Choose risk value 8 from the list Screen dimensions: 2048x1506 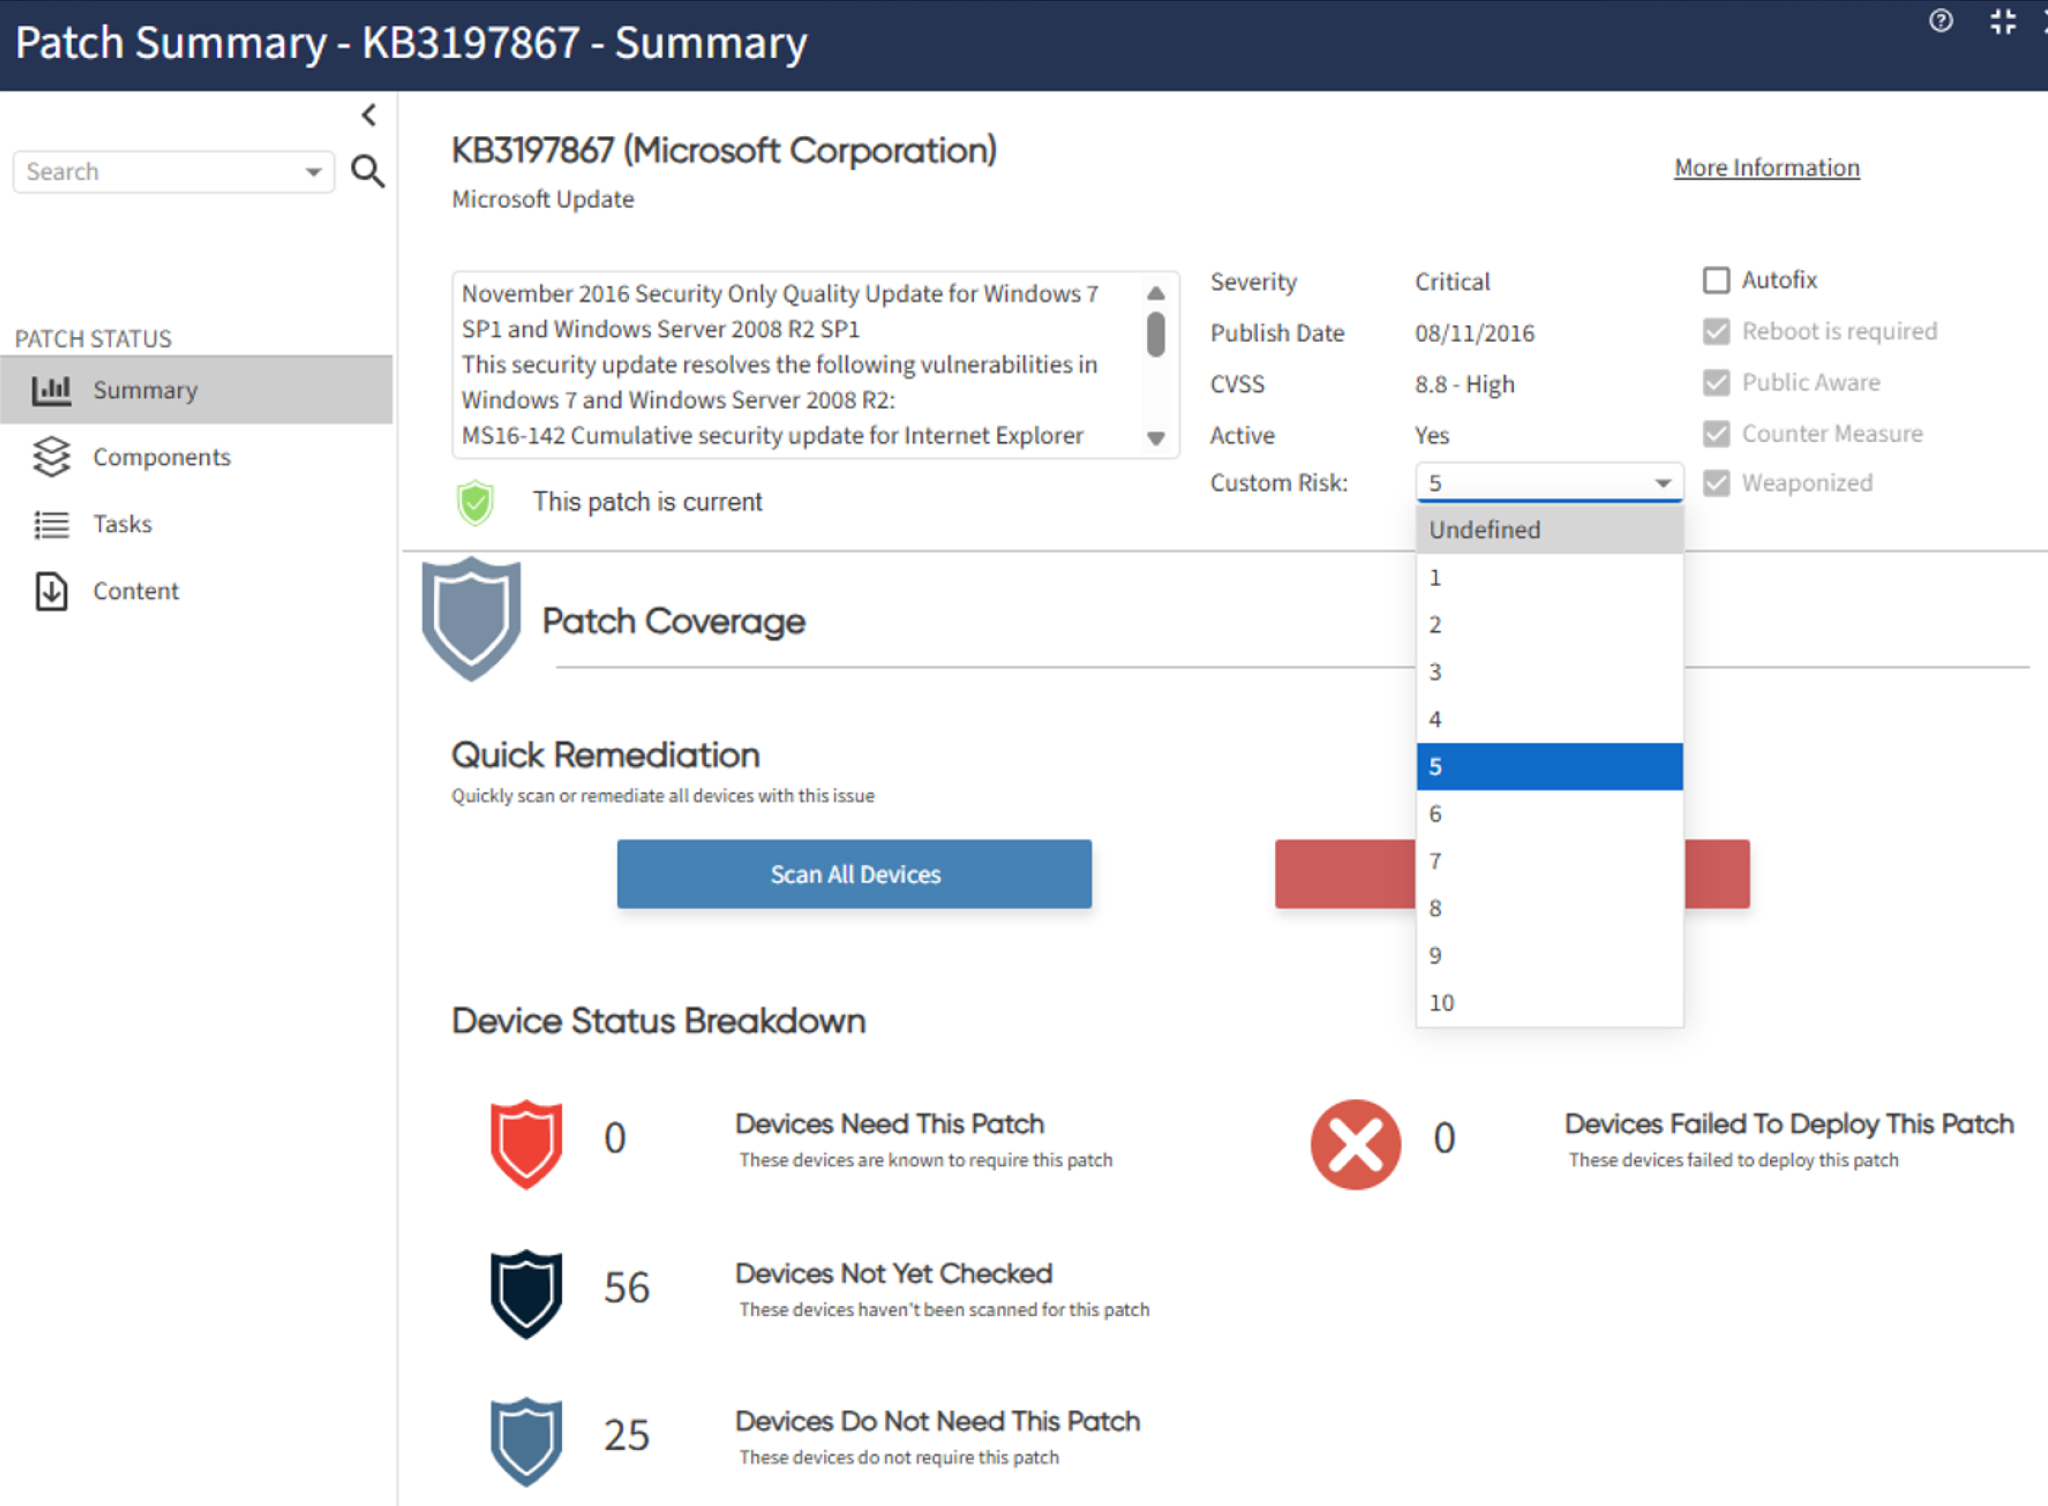click(1549, 908)
